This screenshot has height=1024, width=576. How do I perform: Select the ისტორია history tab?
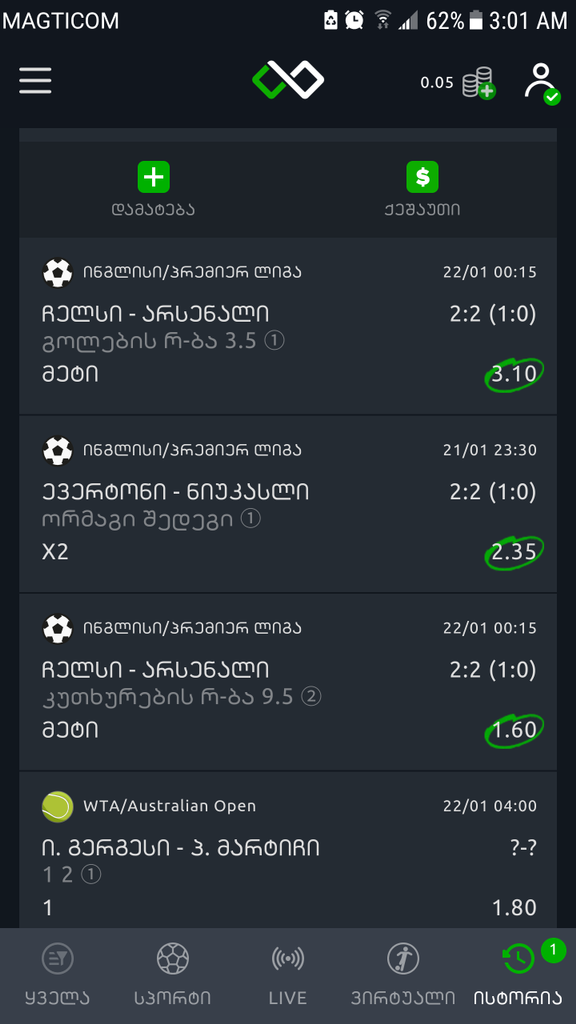[518, 975]
